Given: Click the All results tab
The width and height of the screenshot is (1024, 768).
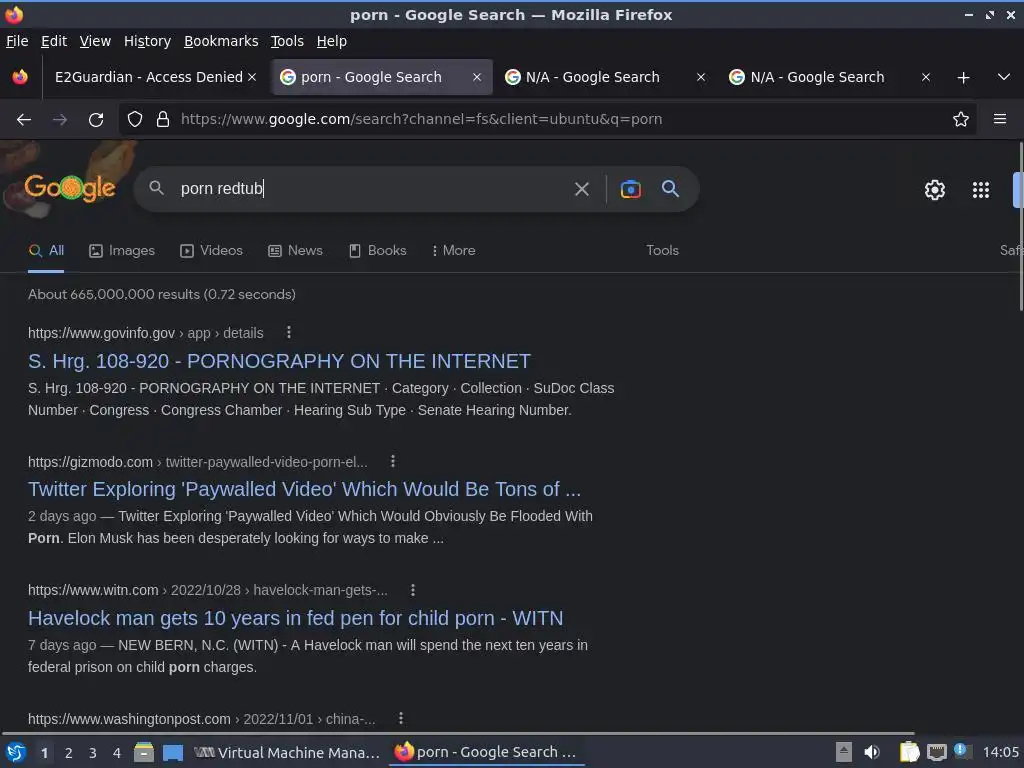Looking at the screenshot, I should click(46, 251).
